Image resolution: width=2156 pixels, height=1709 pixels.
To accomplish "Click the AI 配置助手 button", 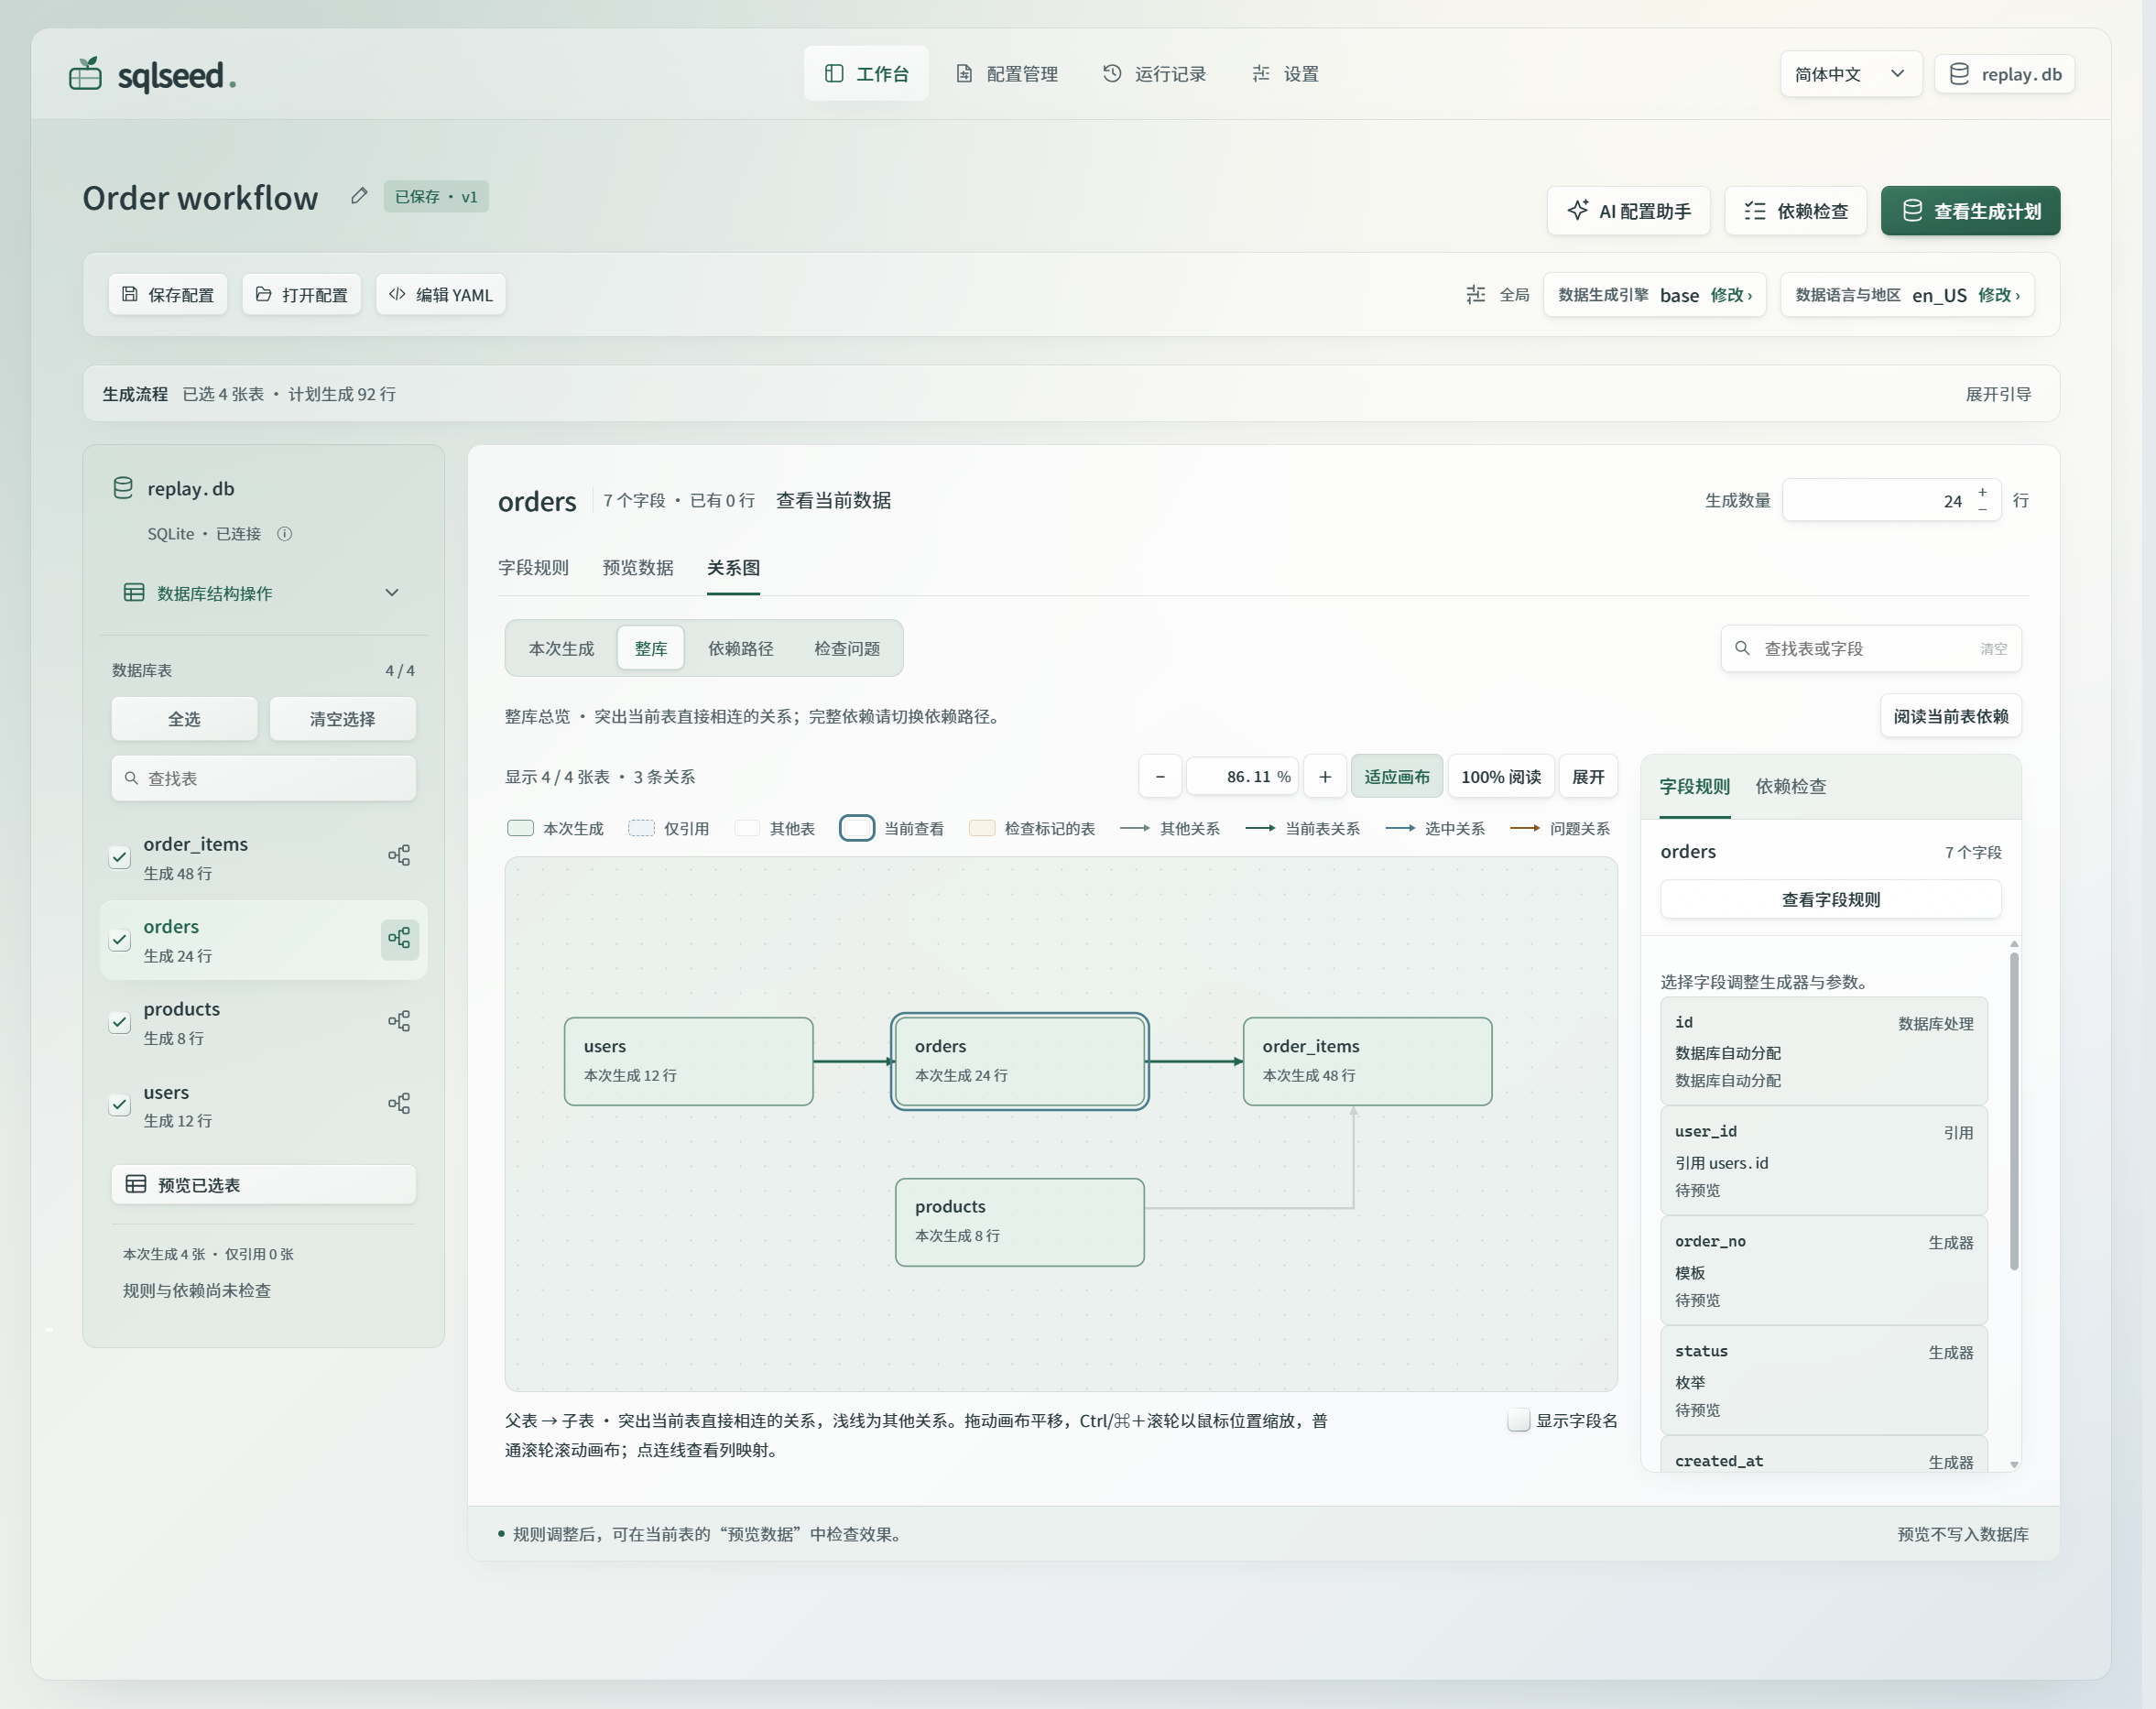I will (1628, 211).
